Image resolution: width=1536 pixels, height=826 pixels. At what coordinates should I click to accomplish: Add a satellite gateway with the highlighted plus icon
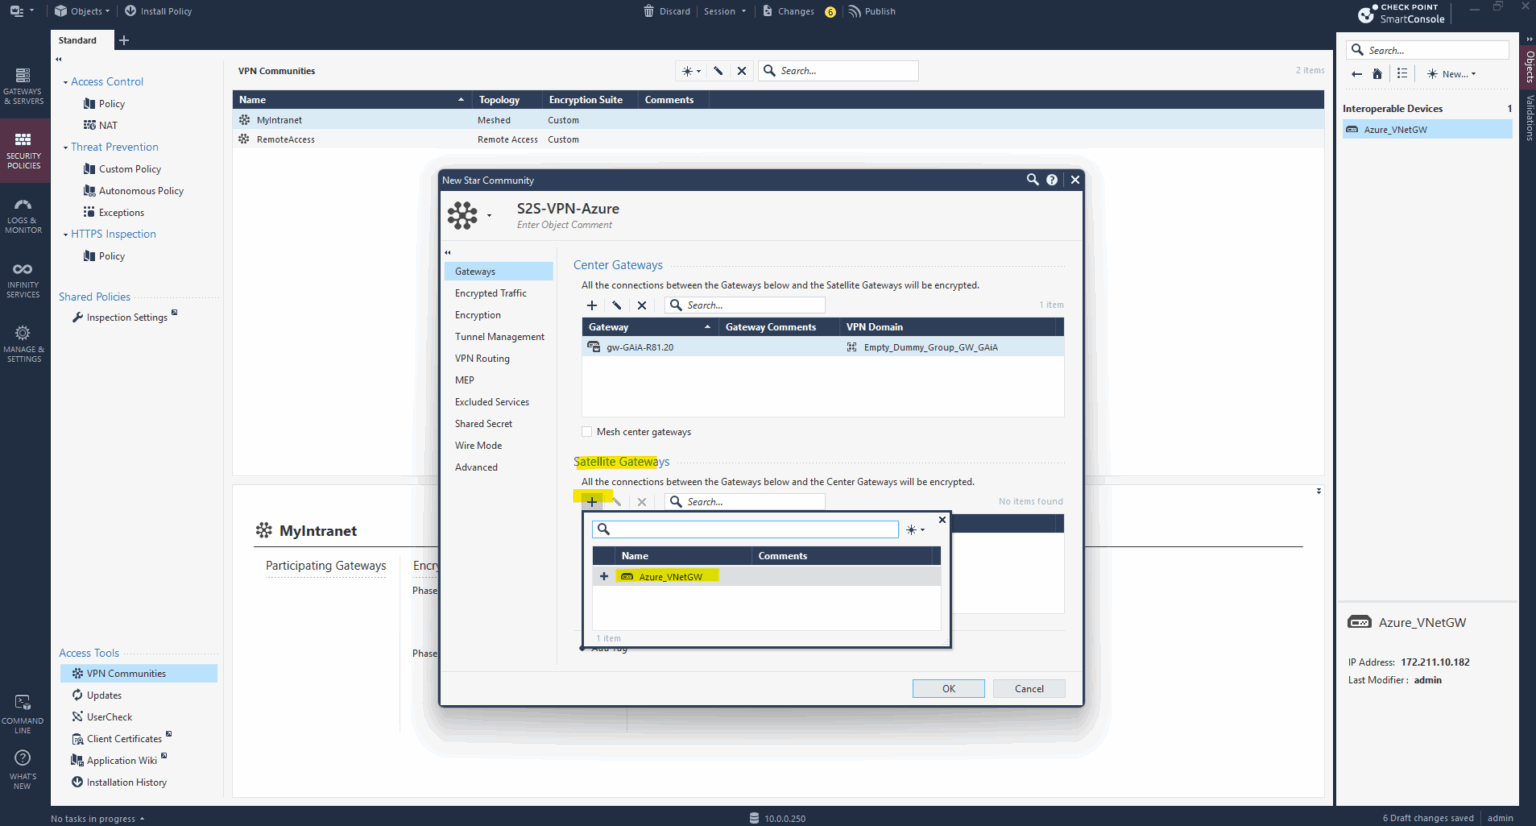pos(591,501)
